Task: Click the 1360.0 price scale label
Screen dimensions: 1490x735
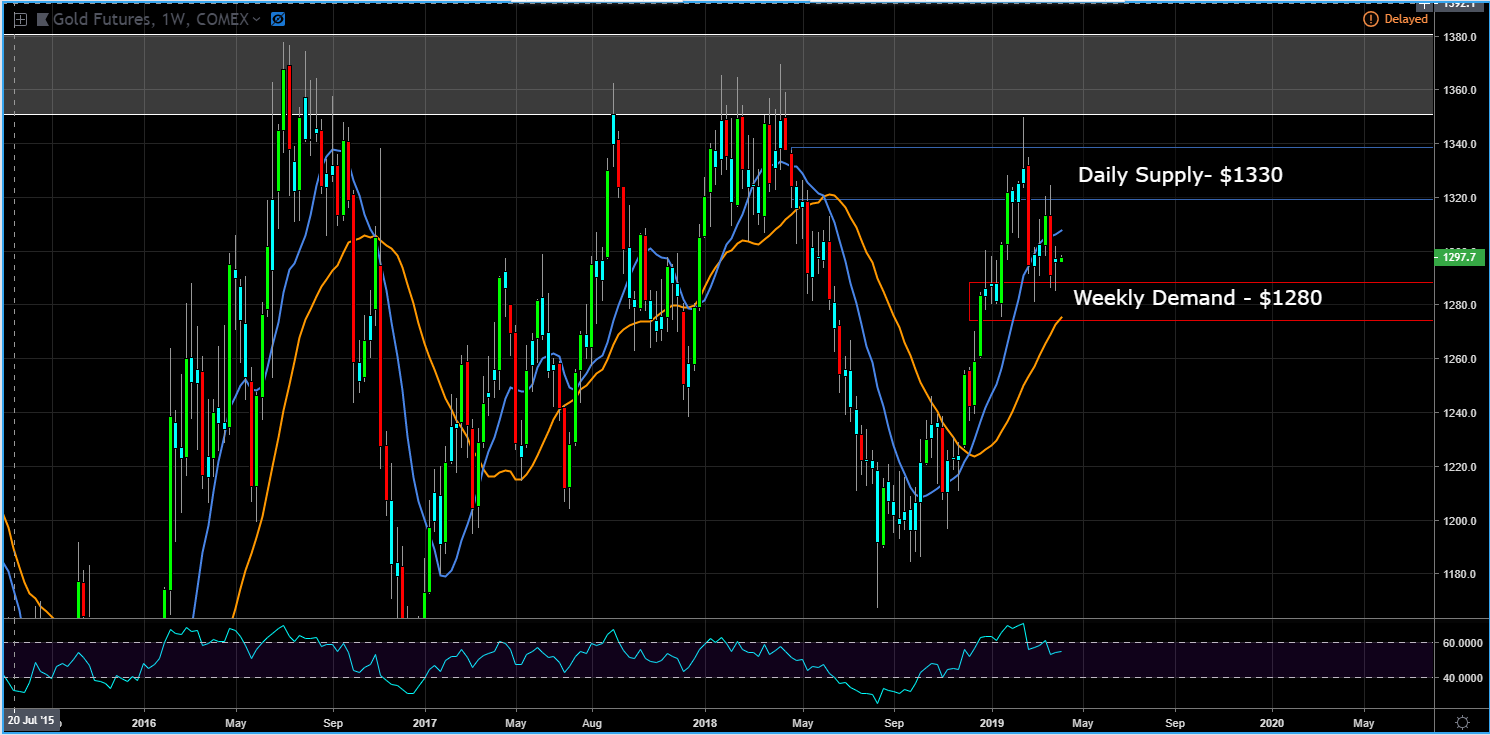Action: [x=1459, y=90]
